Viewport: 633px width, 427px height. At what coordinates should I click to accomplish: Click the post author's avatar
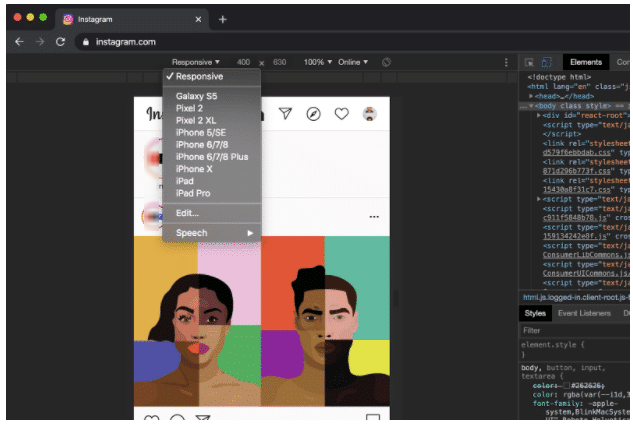click(x=153, y=216)
